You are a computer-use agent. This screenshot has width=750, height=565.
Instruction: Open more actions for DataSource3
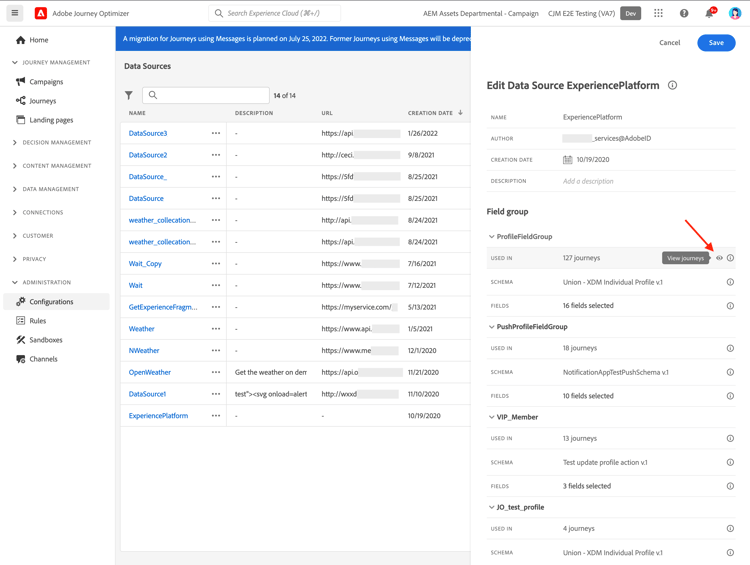(216, 133)
